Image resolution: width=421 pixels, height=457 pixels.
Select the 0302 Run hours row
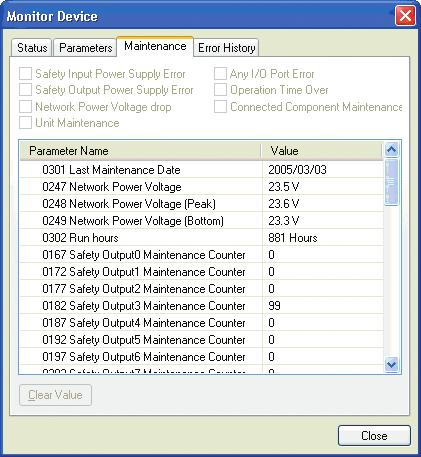pos(202,238)
